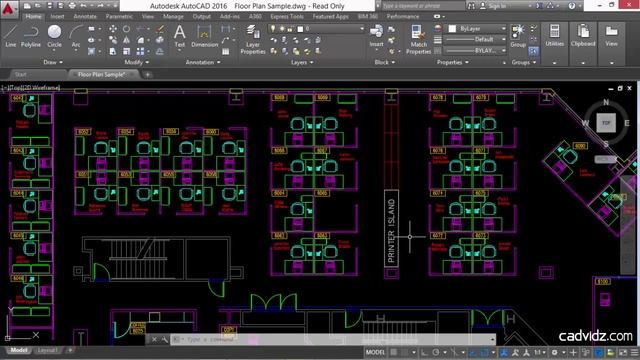Switch to the Insert ribbon tab
Screen dimensions: 640x360
click(x=57, y=16)
